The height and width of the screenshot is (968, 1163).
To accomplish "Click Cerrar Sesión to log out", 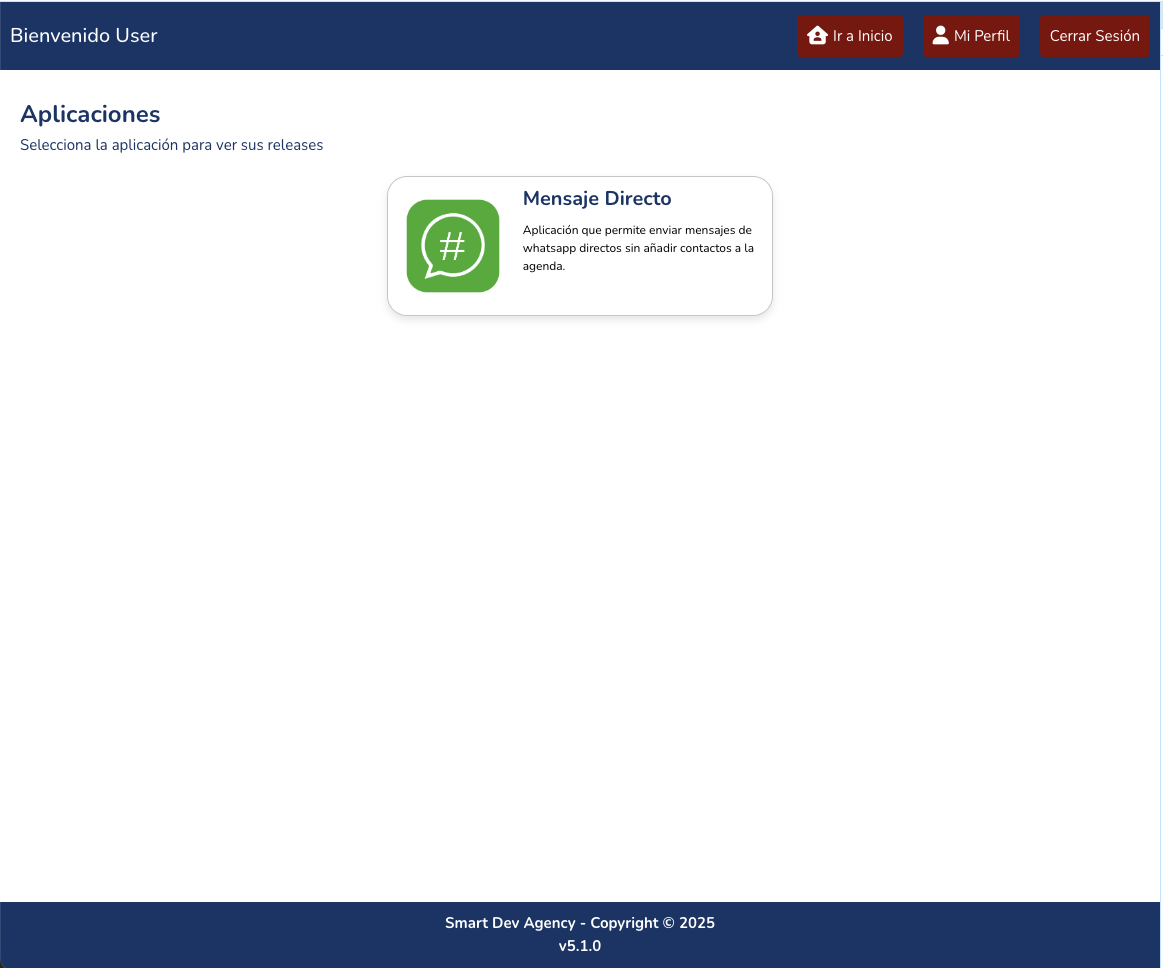I will 1094,35.
